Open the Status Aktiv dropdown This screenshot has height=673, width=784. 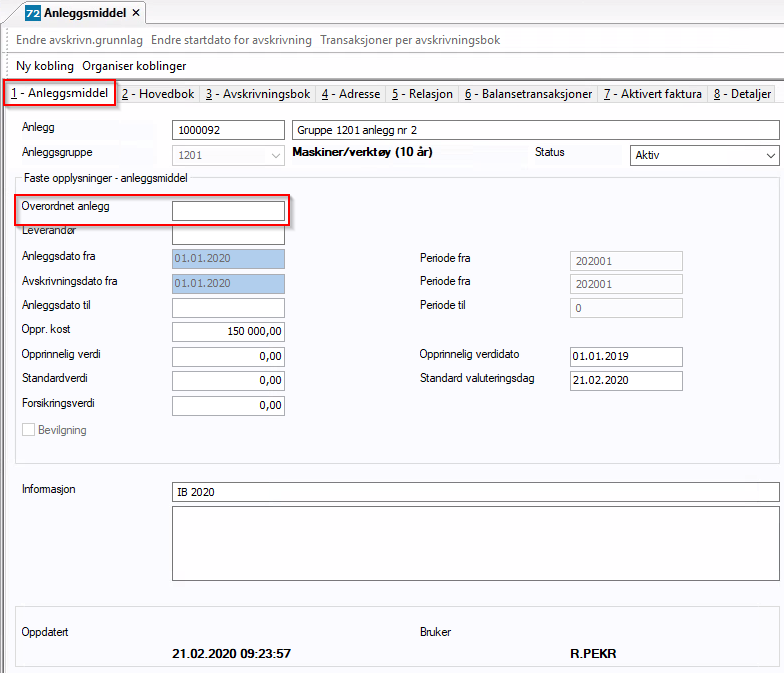[x=770, y=156]
